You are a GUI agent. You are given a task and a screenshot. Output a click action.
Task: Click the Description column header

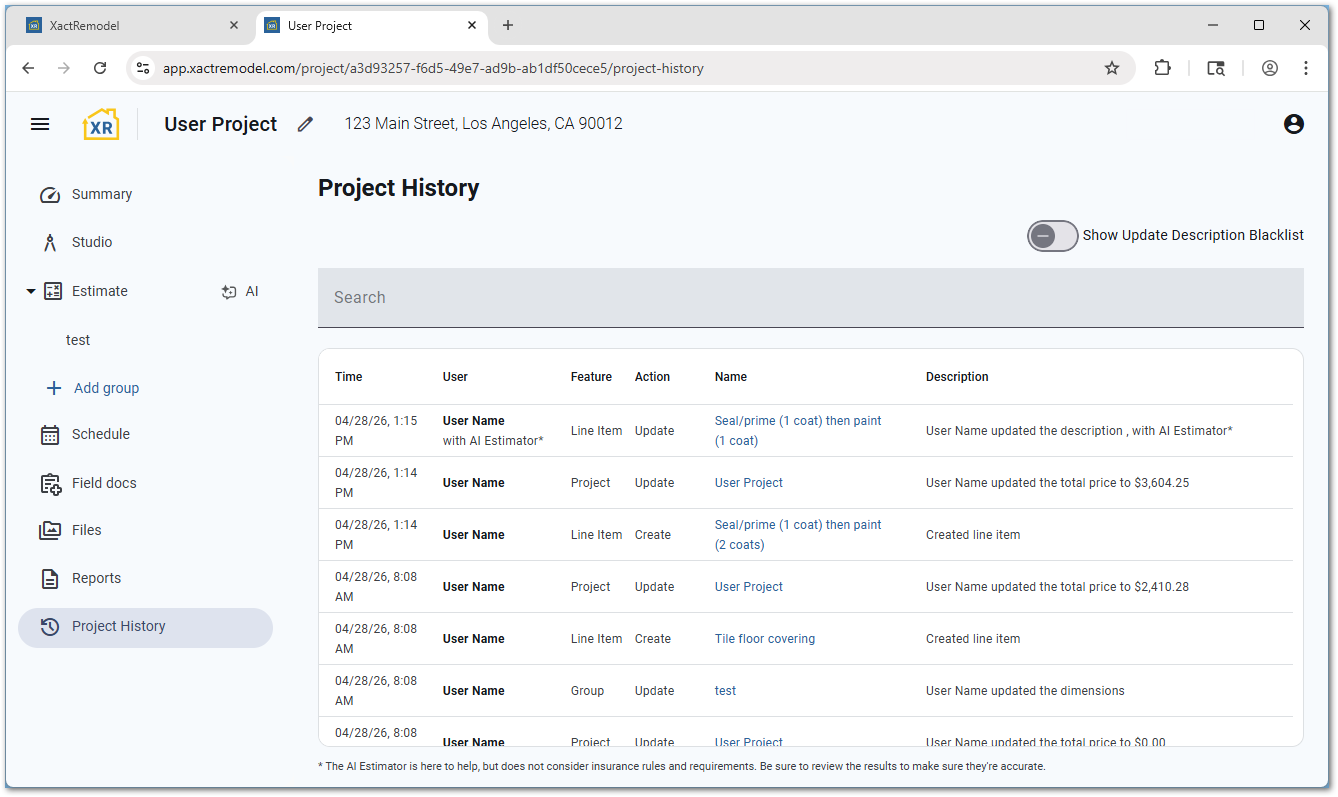pyautogui.click(x=957, y=377)
